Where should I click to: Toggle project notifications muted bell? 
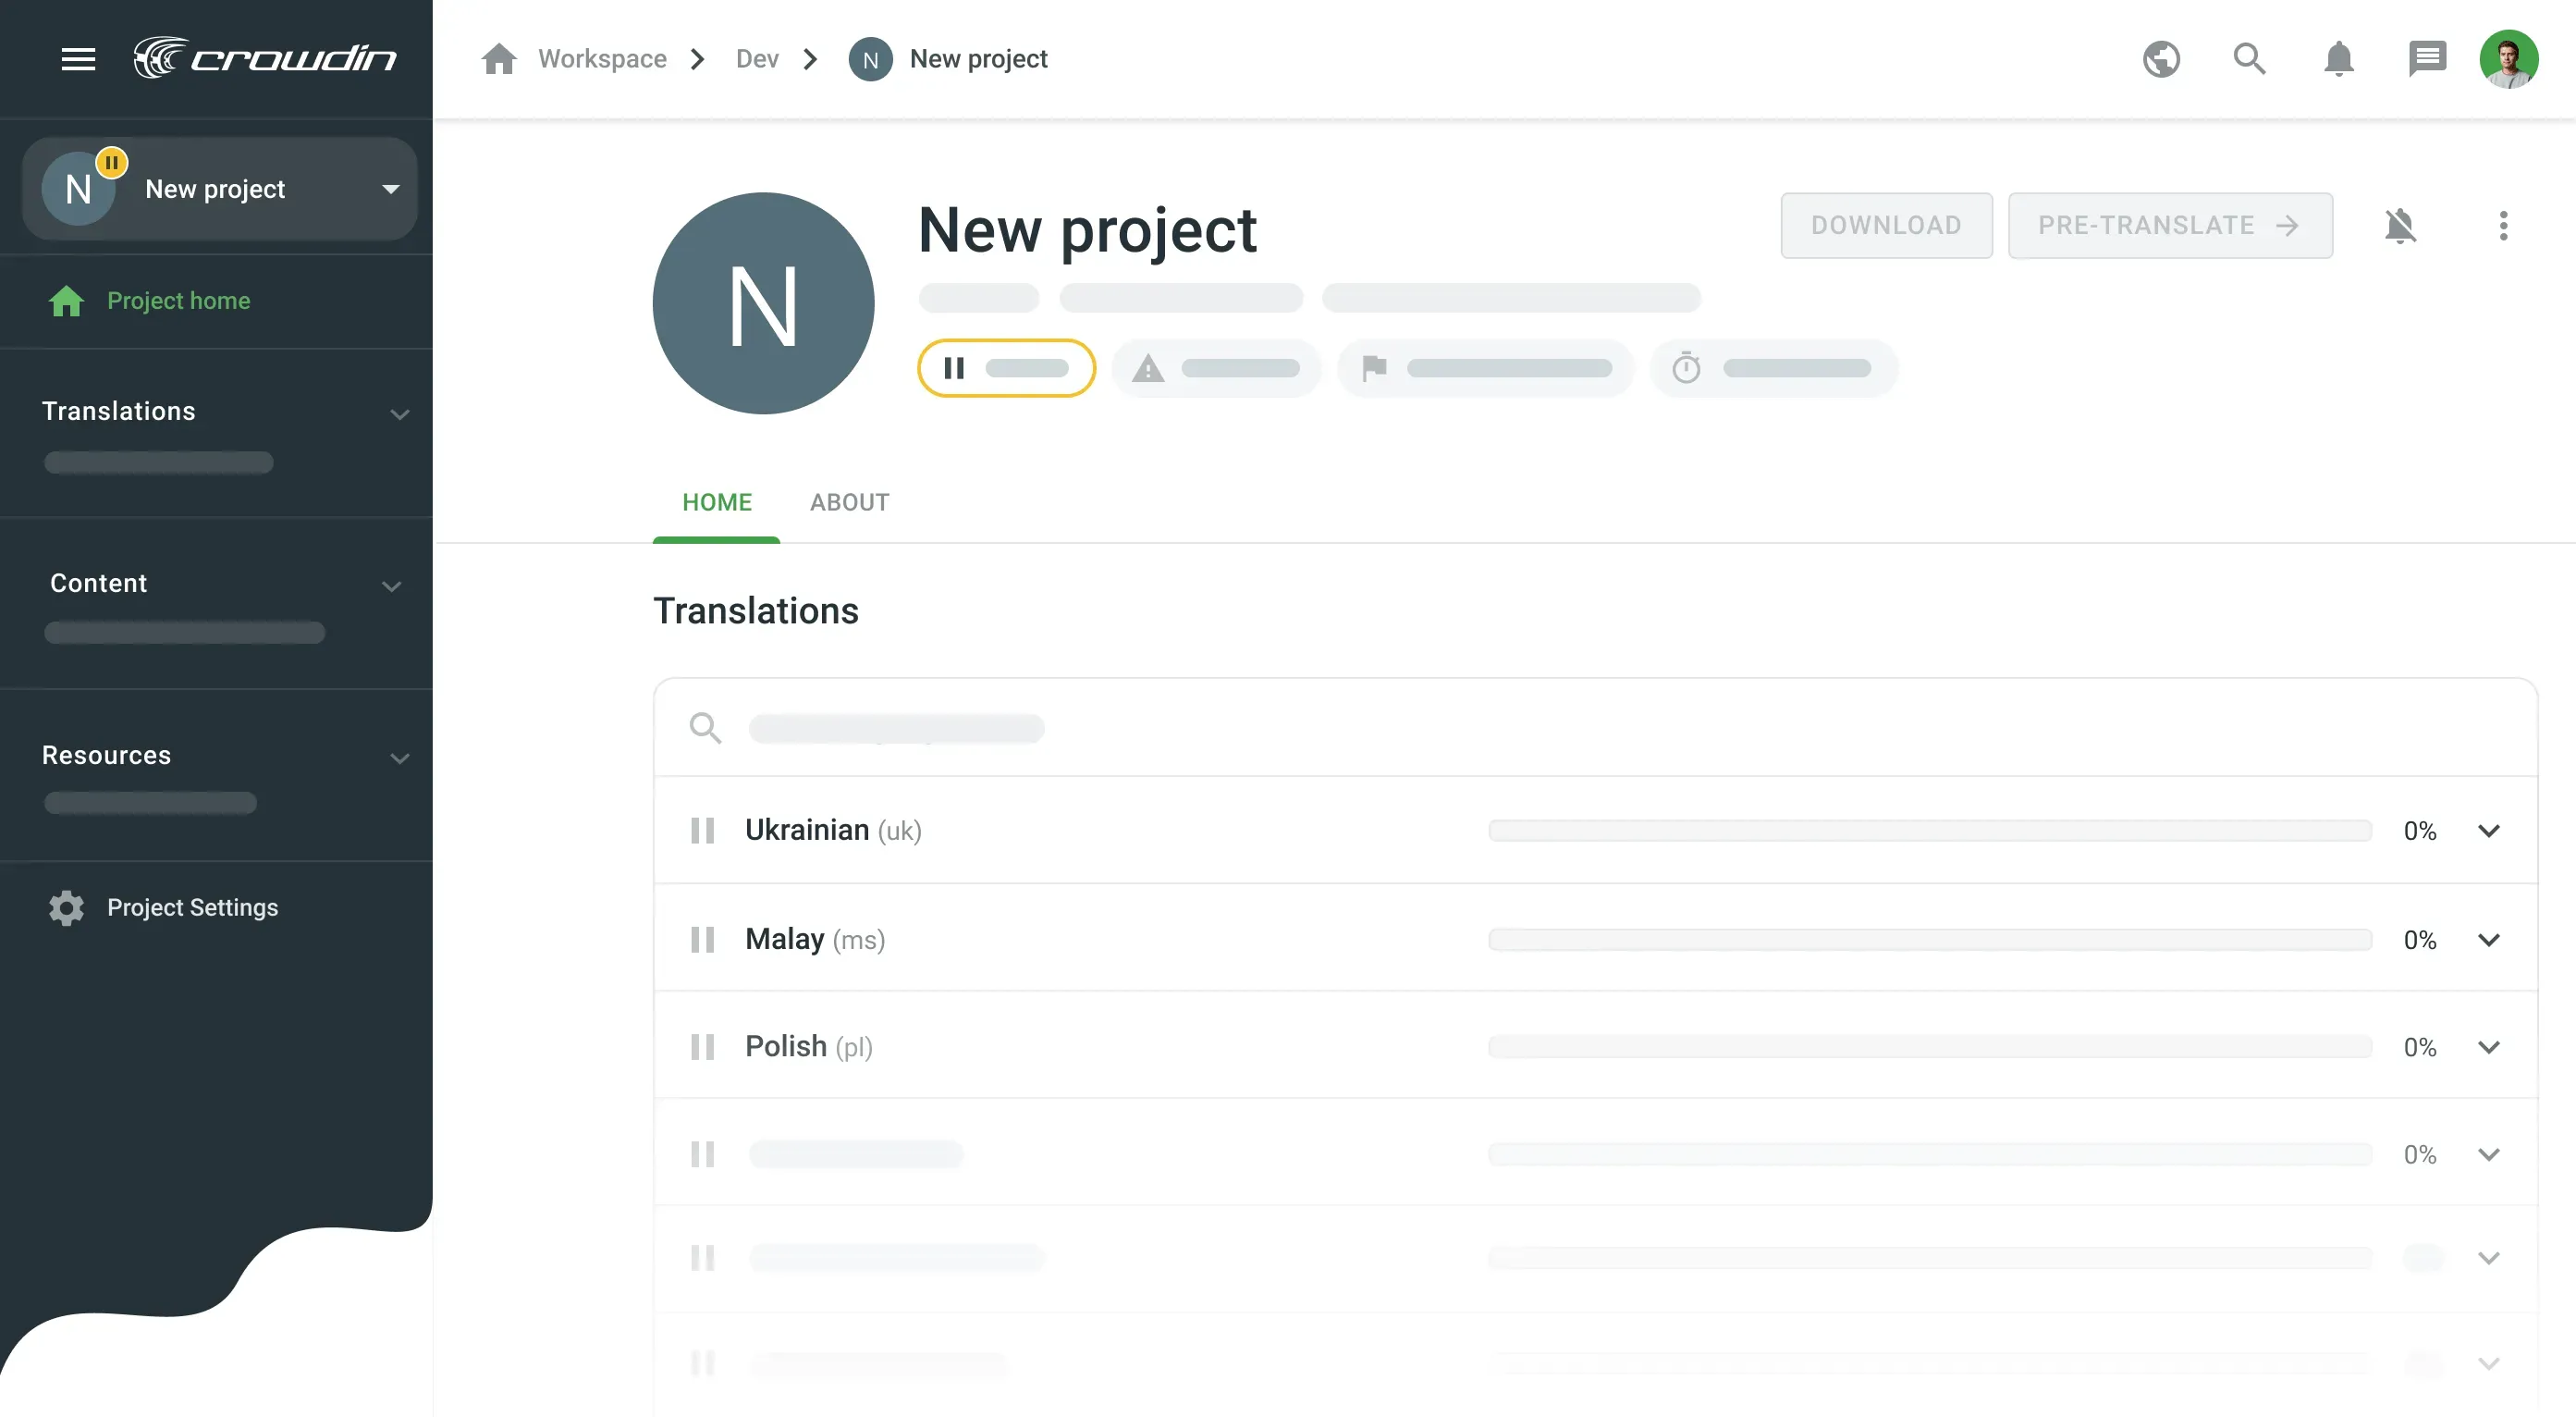click(2400, 226)
